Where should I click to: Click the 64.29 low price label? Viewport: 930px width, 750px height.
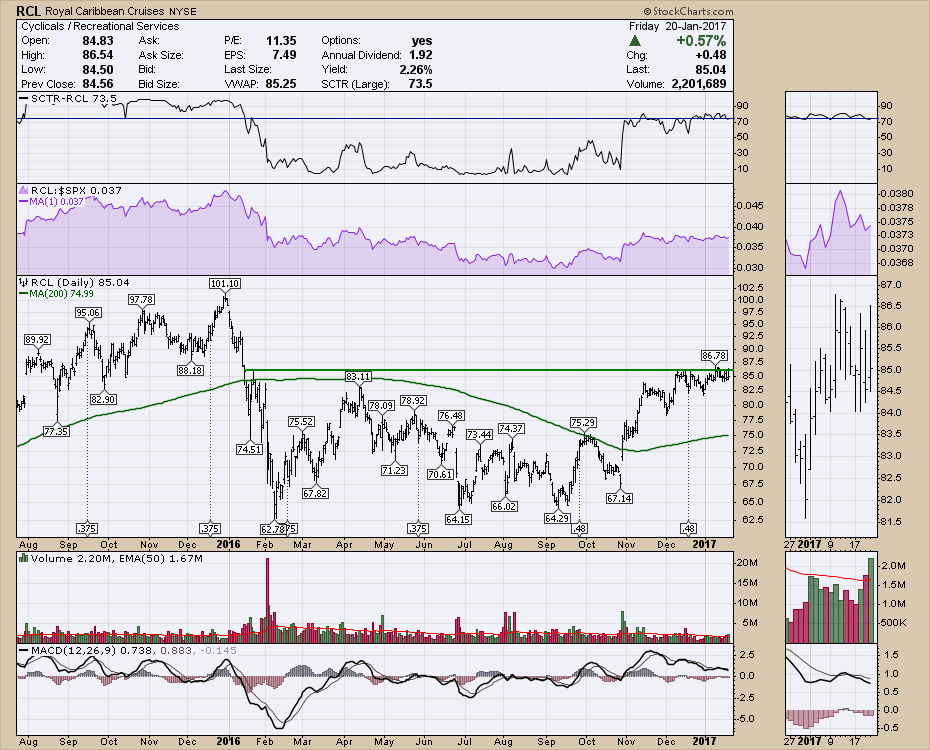(x=557, y=518)
